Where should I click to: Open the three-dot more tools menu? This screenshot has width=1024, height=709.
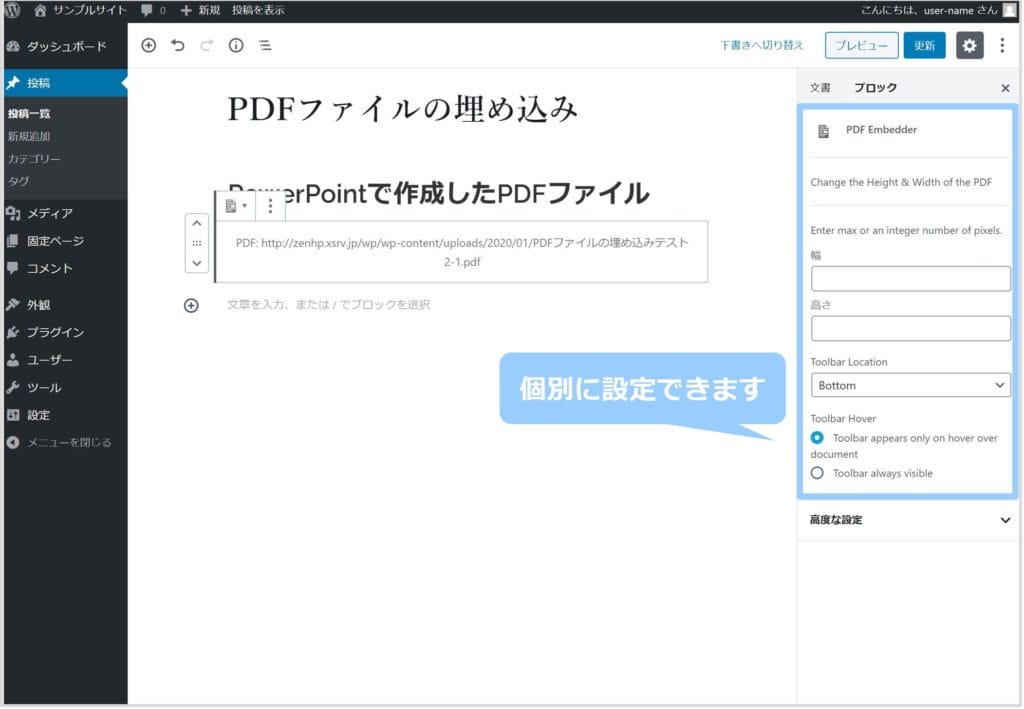1002,45
